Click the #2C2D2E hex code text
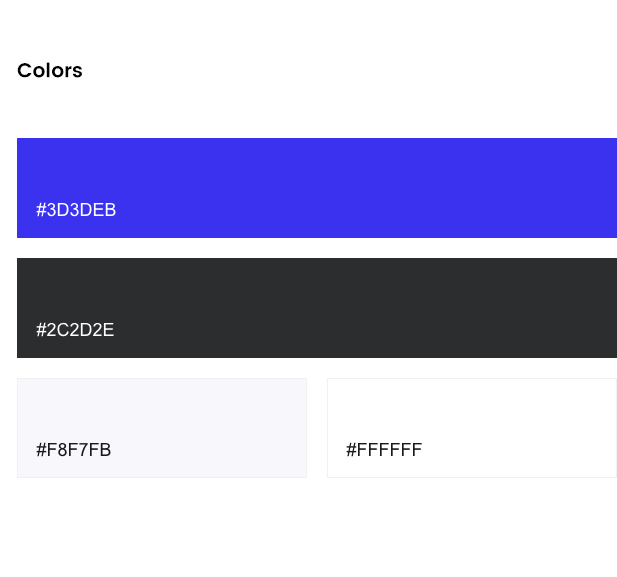The width and height of the screenshot is (617, 577). 75,330
